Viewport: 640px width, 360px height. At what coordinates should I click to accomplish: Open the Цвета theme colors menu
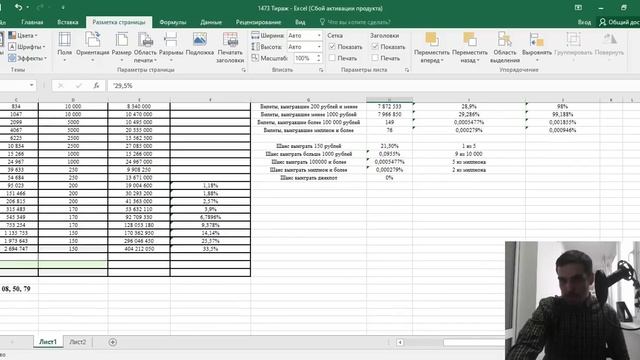click(24, 36)
